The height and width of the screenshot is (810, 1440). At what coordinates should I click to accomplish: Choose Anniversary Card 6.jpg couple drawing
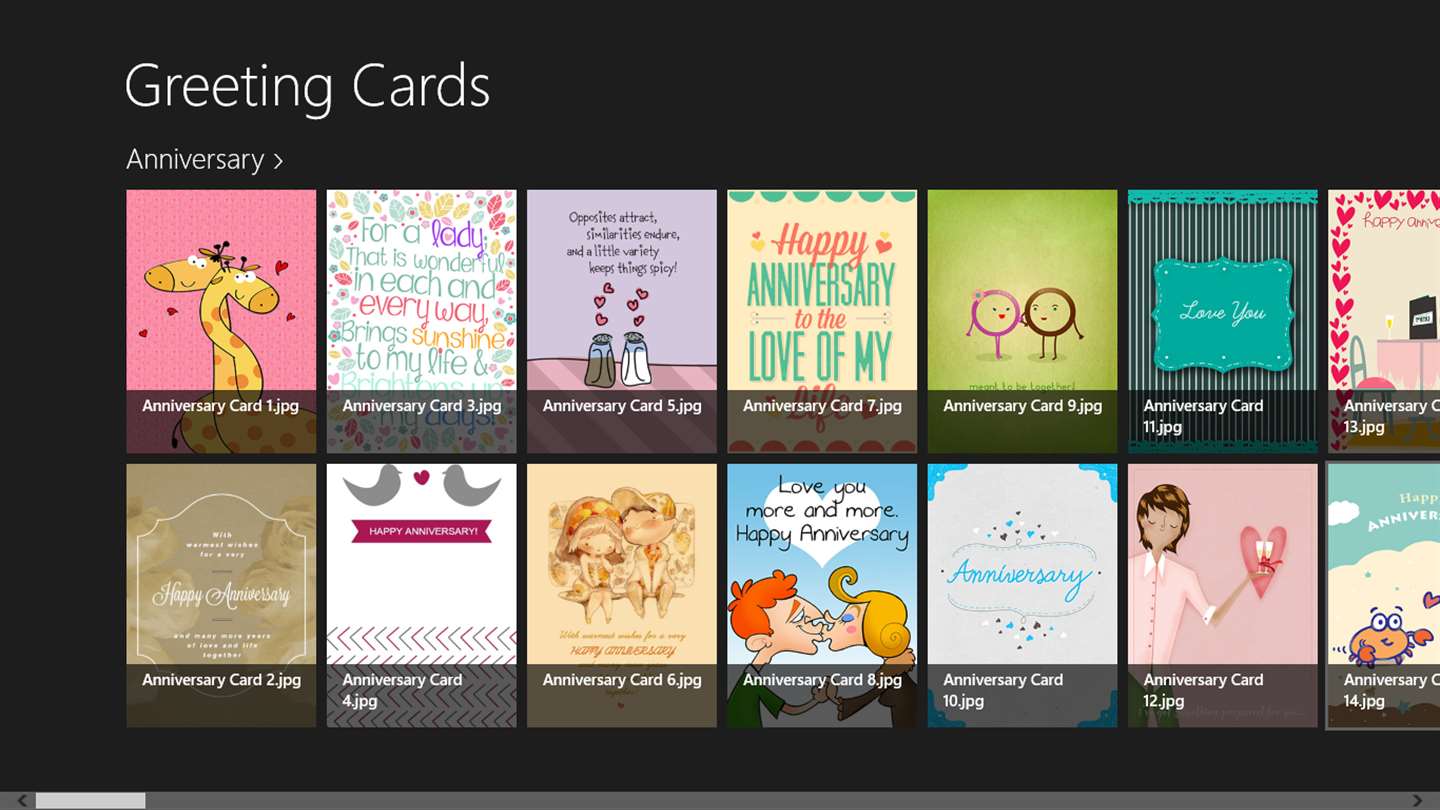point(622,595)
